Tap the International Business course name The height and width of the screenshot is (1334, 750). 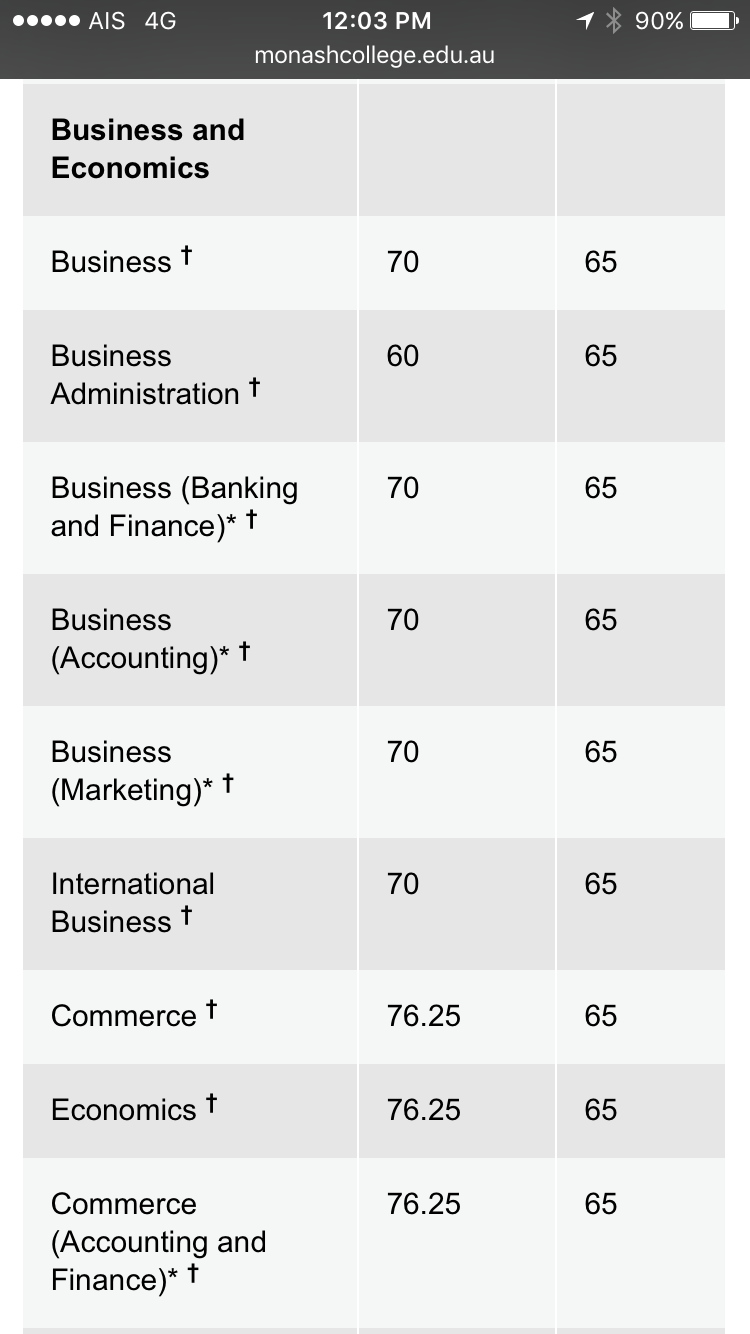click(133, 902)
